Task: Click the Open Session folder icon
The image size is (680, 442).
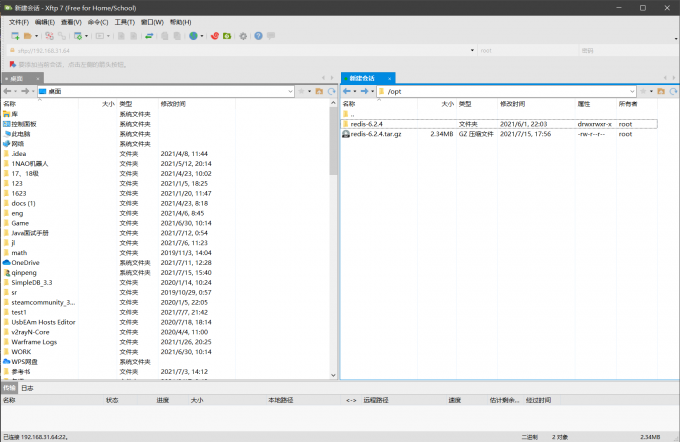Action: (x=28, y=36)
